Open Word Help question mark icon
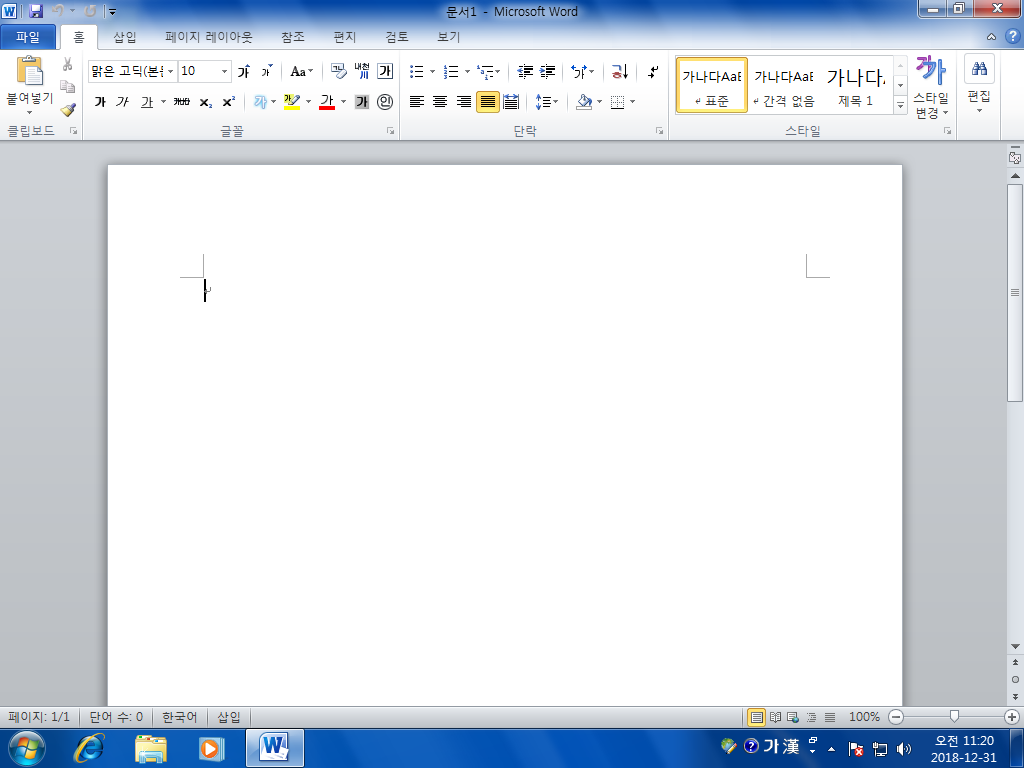Viewport: 1024px width, 768px height. click(1012, 37)
